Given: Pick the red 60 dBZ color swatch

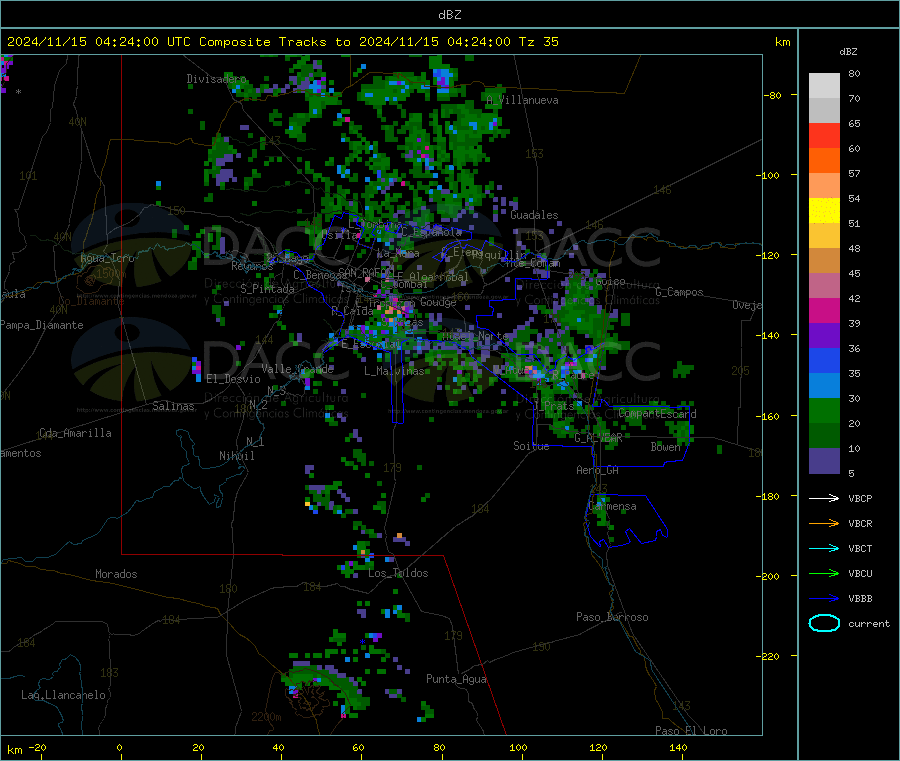Looking at the screenshot, I should pyautogui.click(x=824, y=135).
